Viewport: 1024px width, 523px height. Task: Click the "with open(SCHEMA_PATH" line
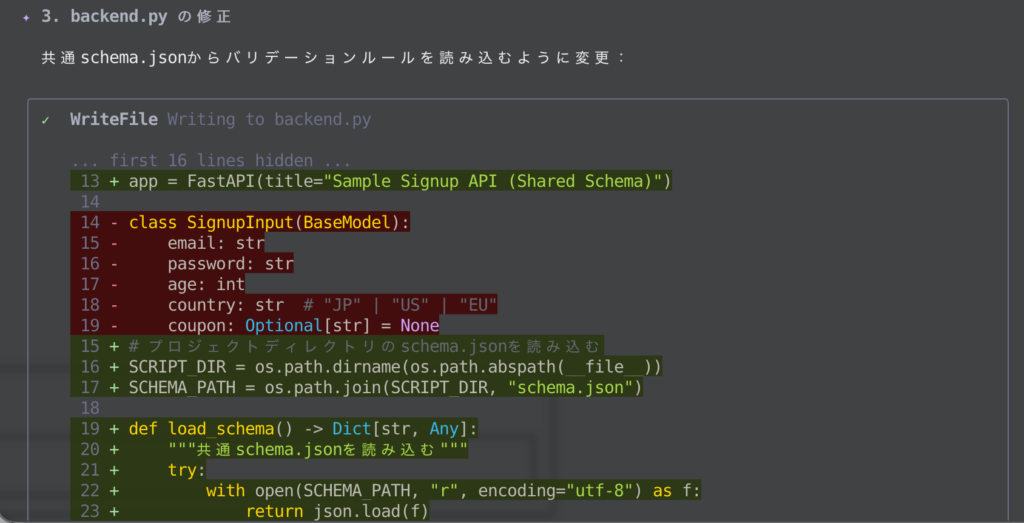[x=453, y=491]
